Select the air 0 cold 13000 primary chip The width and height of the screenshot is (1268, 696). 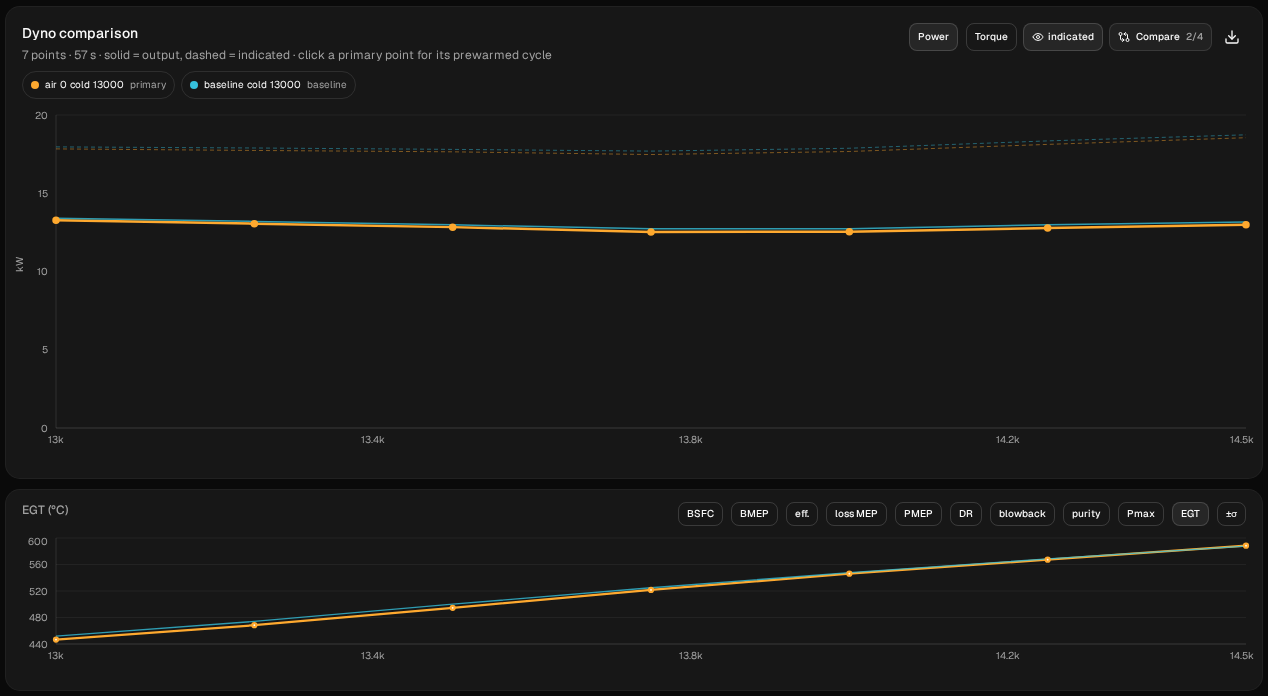tap(98, 85)
